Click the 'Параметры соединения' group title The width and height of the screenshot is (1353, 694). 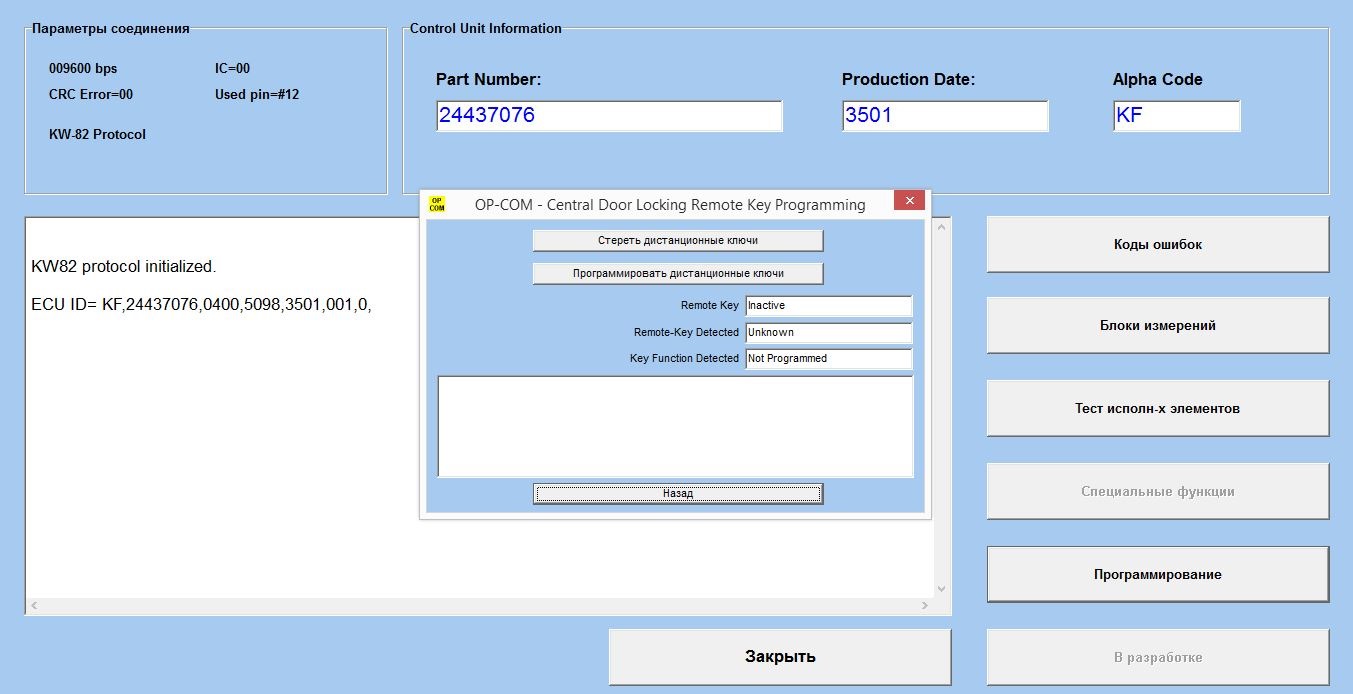tap(110, 28)
